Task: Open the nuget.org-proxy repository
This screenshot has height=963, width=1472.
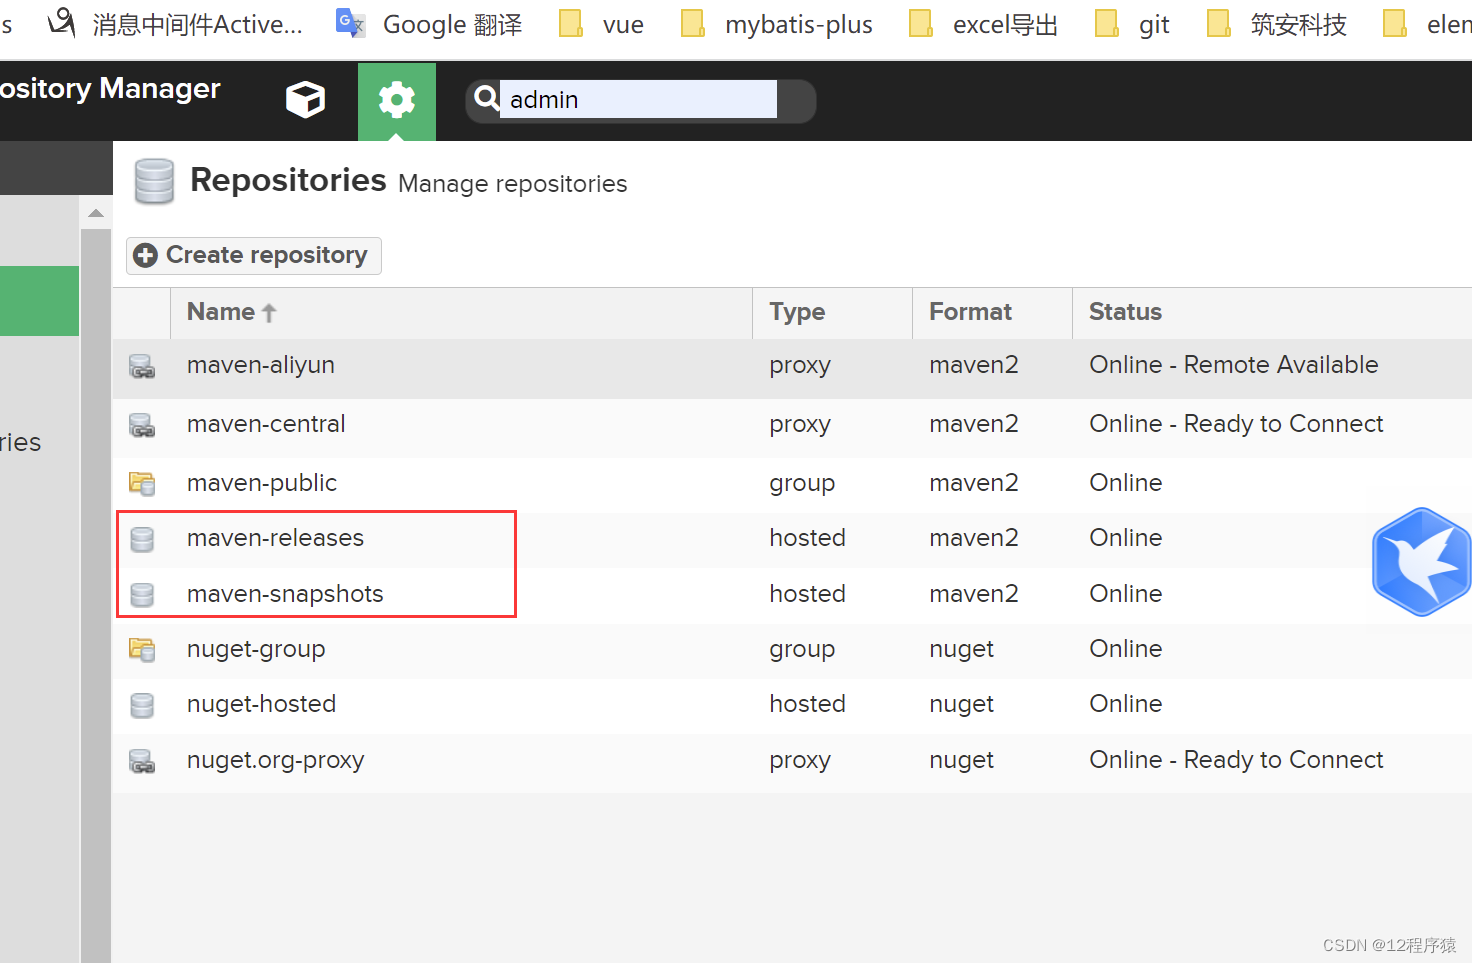Action: [x=275, y=760]
